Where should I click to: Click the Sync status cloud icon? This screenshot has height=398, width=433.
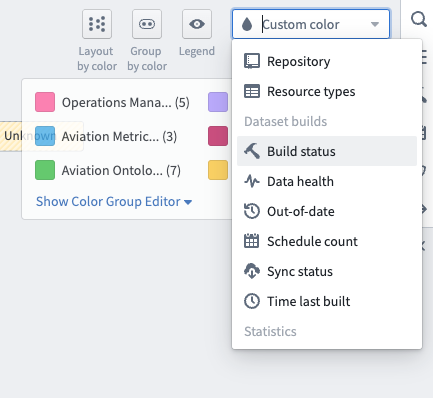[x=252, y=271]
